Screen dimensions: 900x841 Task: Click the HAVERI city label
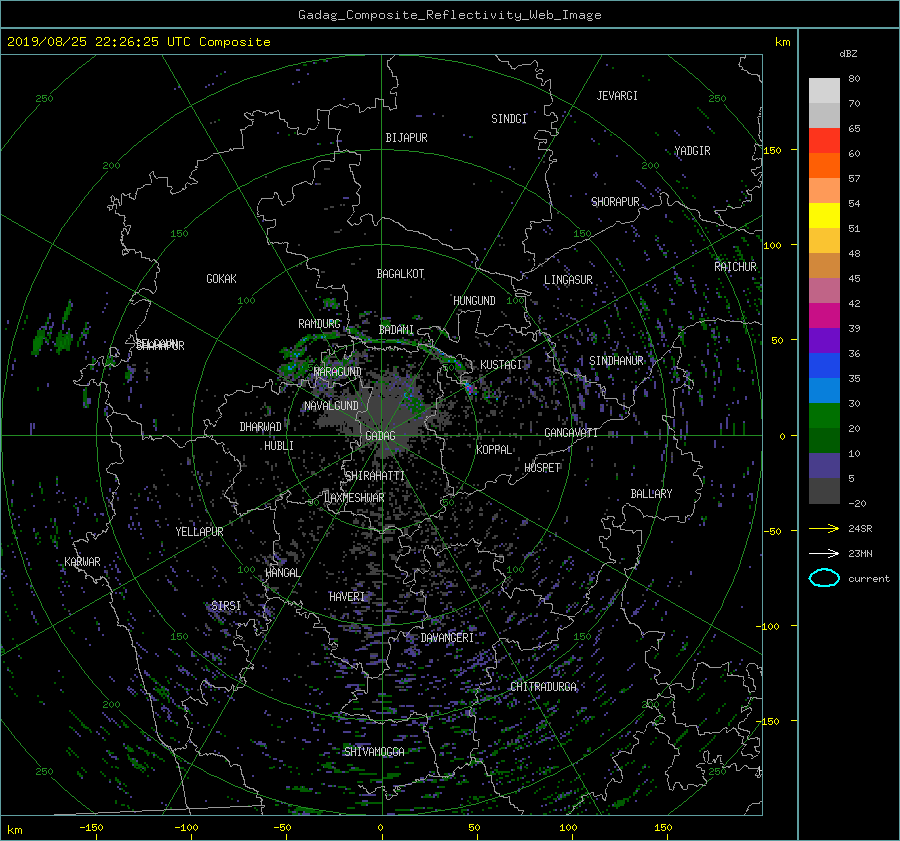(x=347, y=597)
